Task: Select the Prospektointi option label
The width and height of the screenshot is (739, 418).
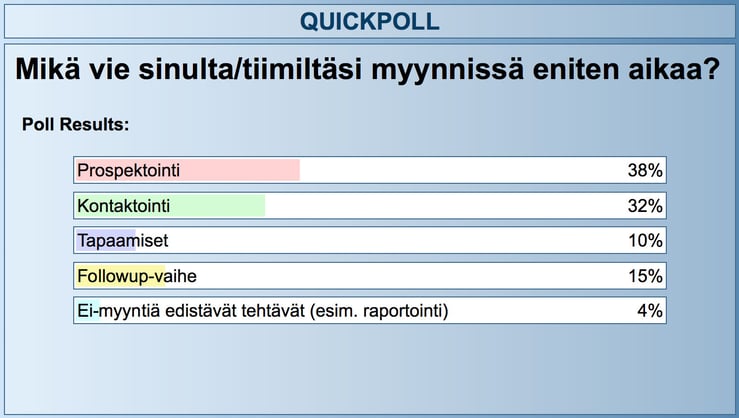Action: (129, 171)
